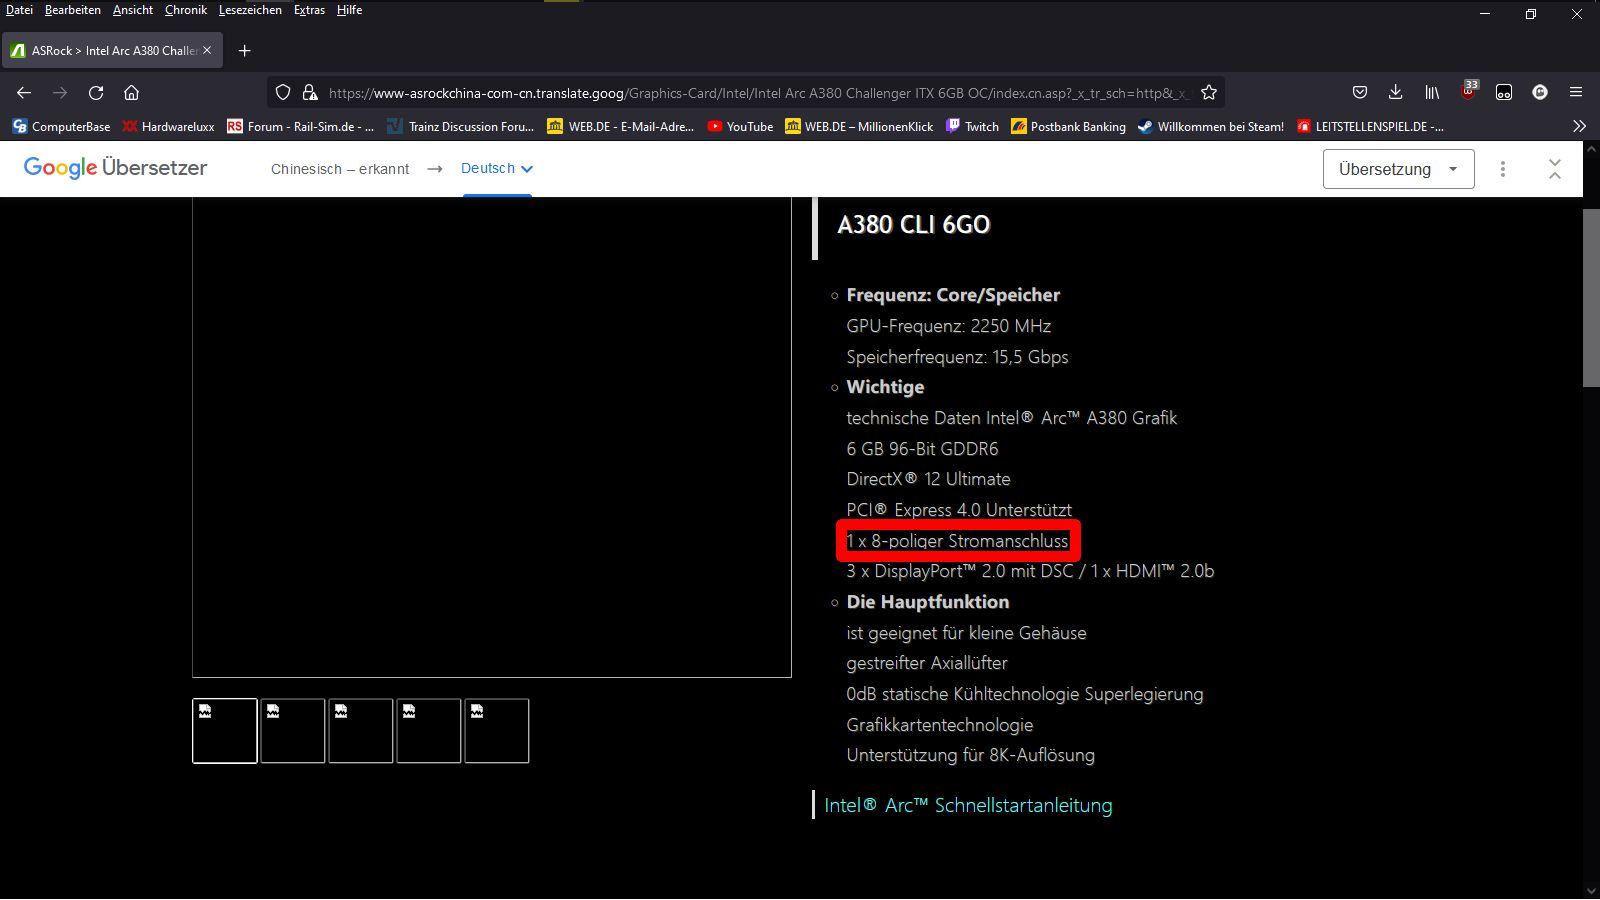
Task: Close the ASRock Intel Arc A380 tab
Action: click(207, 50)
